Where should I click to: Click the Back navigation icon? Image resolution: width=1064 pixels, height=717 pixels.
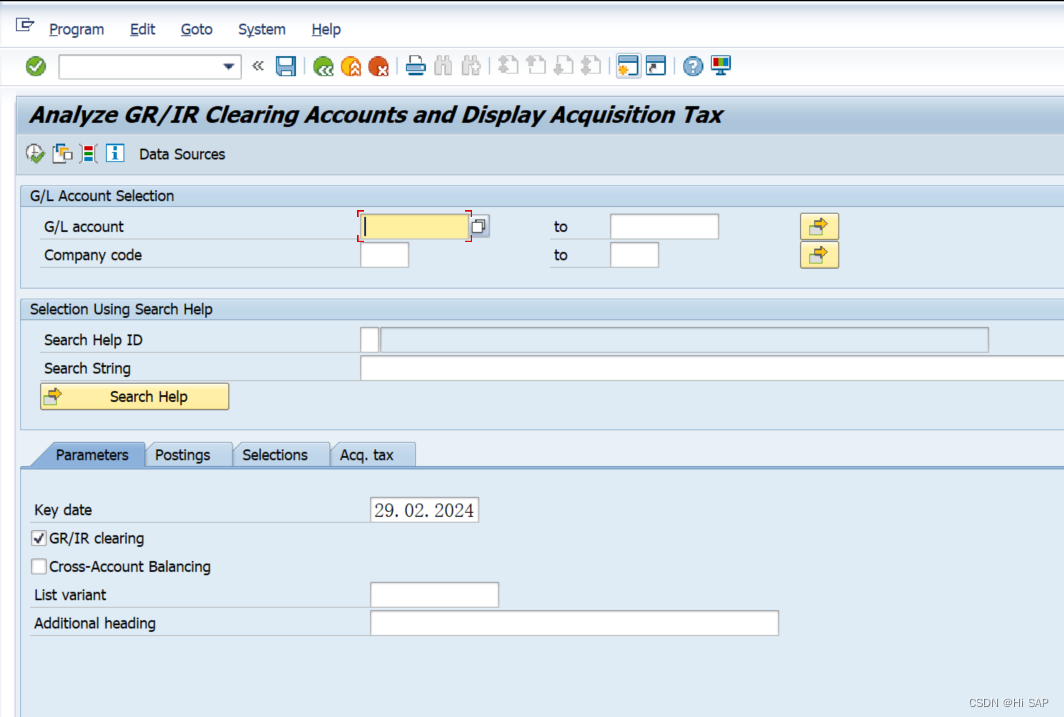coord(322,65)
